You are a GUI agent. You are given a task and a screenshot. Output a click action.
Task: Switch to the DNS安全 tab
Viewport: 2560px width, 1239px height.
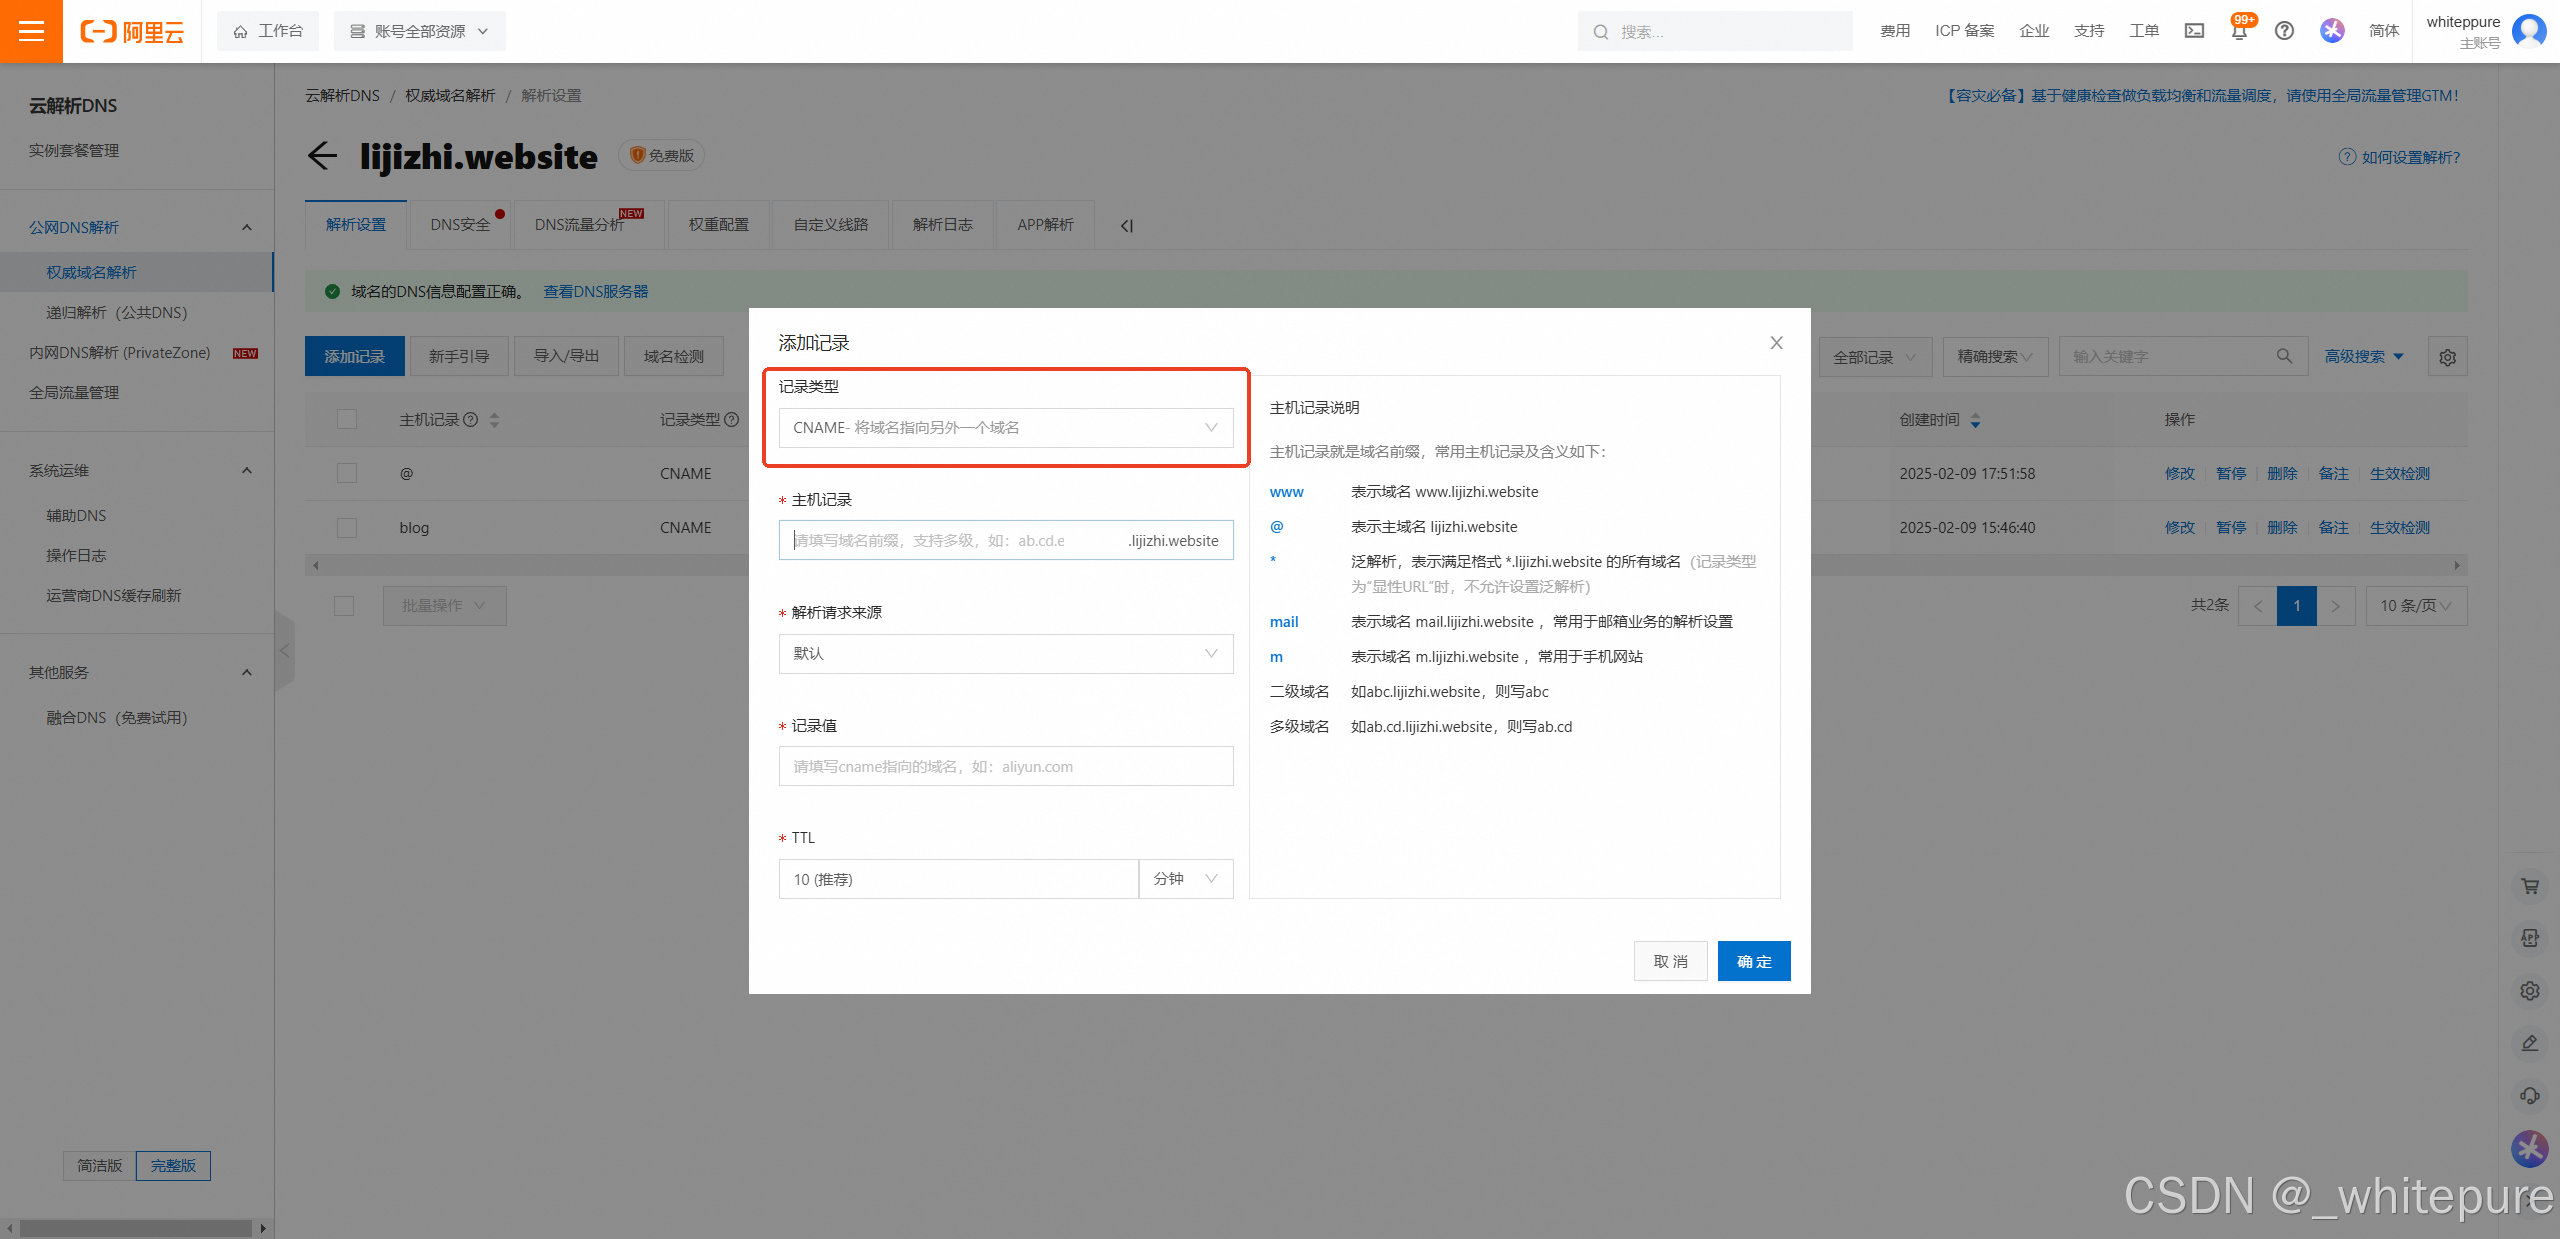461,224
